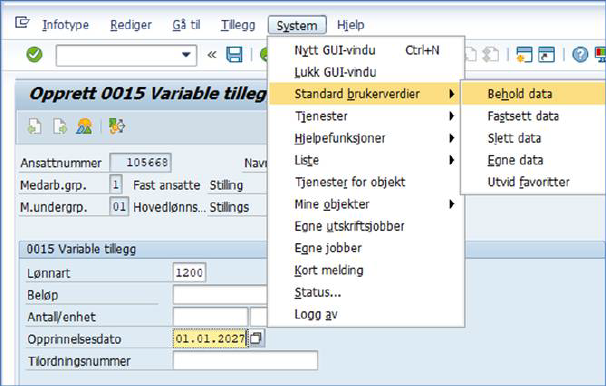Click the greyed-out last page icon
Viewport: 606px width, 386px height.
coord(491,54)
